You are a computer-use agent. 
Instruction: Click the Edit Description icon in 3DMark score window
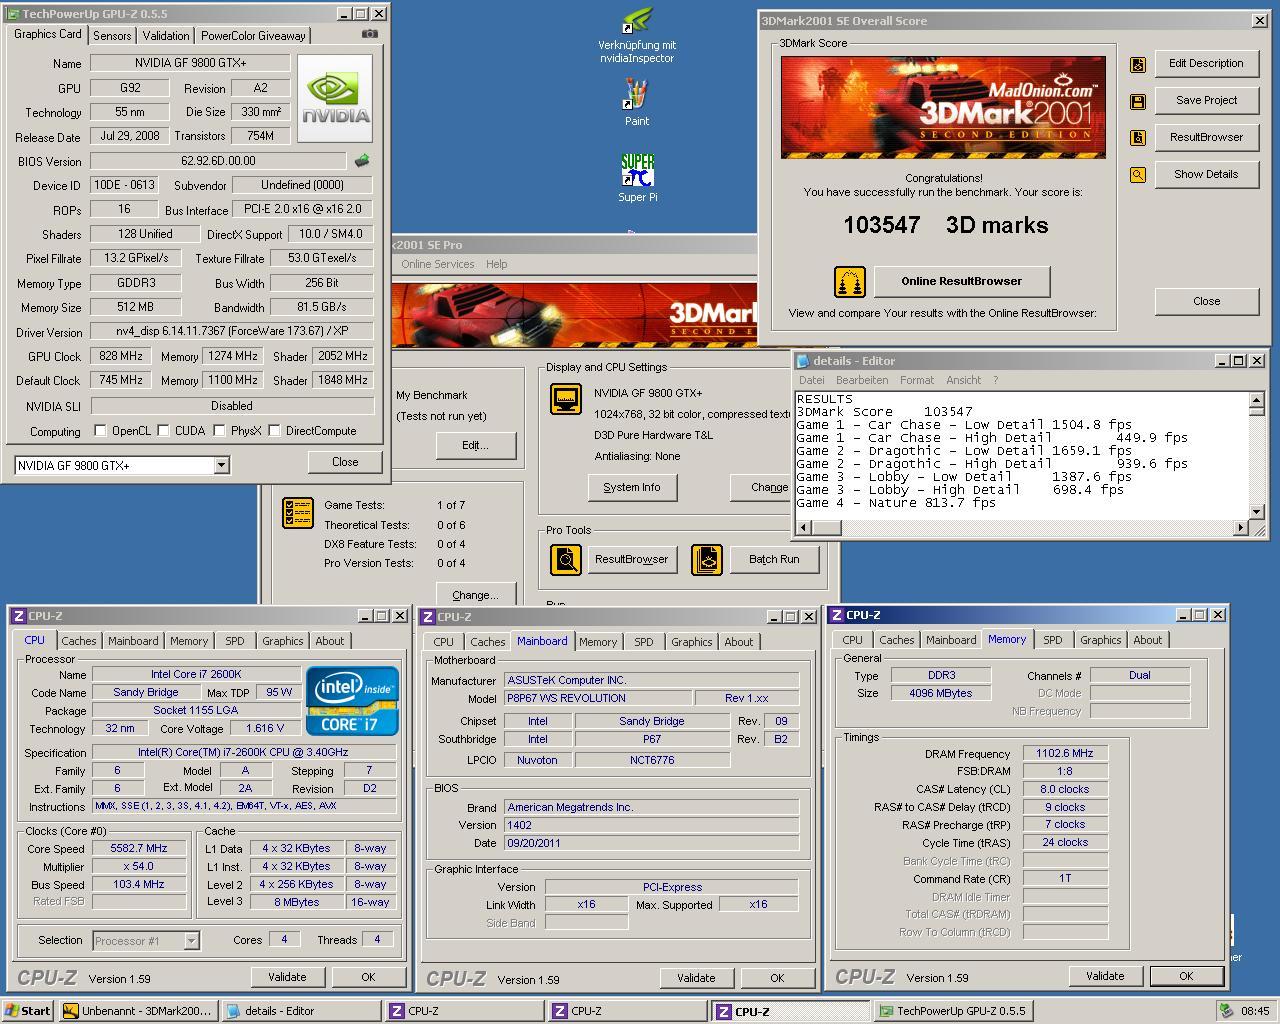point(1138,64)
